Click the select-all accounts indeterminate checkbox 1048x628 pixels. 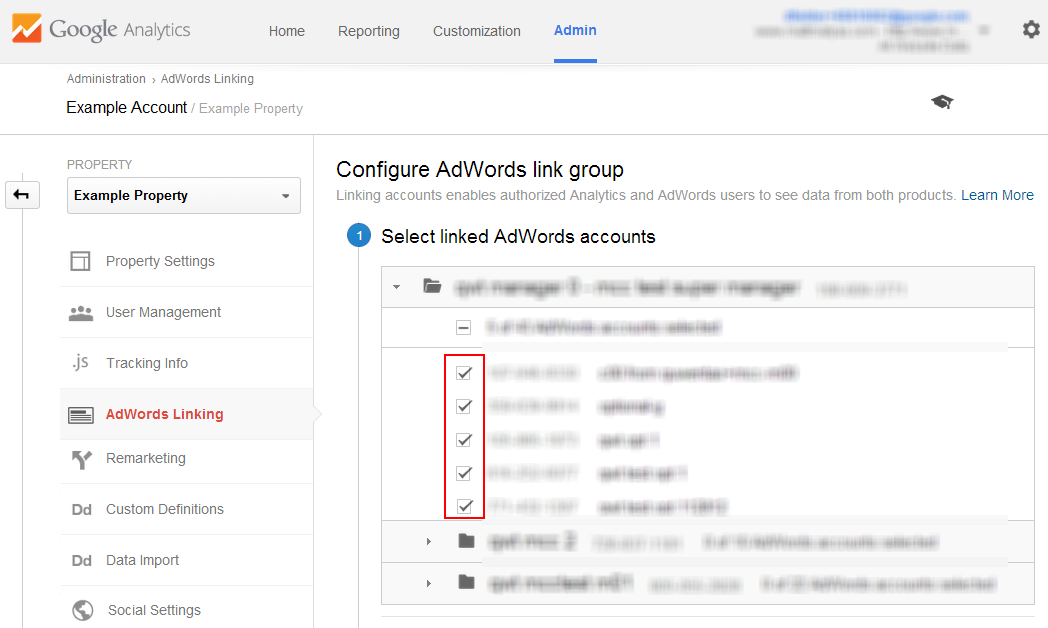pos(461,326)
